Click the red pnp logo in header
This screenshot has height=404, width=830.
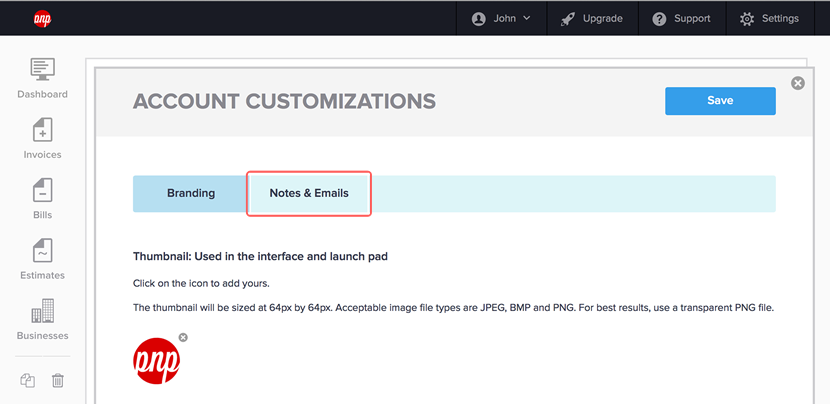(42, 19)
